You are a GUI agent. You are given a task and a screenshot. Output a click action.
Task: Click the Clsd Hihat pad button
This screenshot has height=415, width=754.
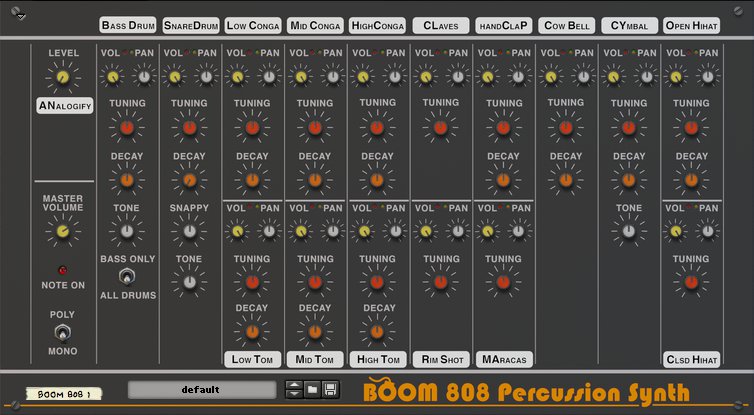[x=692, y=359]
